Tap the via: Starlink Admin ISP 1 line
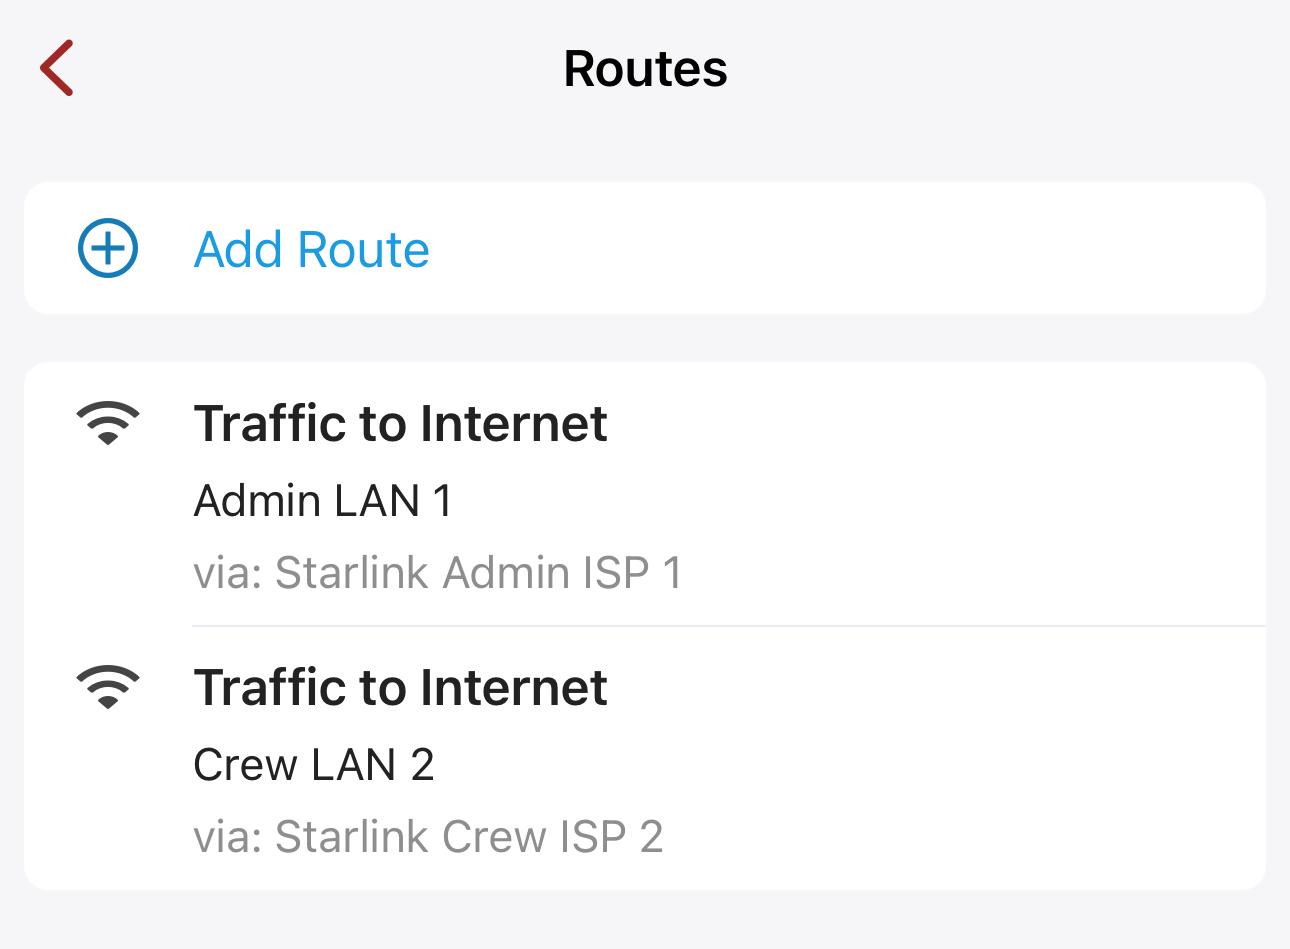The width and height of the screenshot is (1290, 949). coord(437,573)
